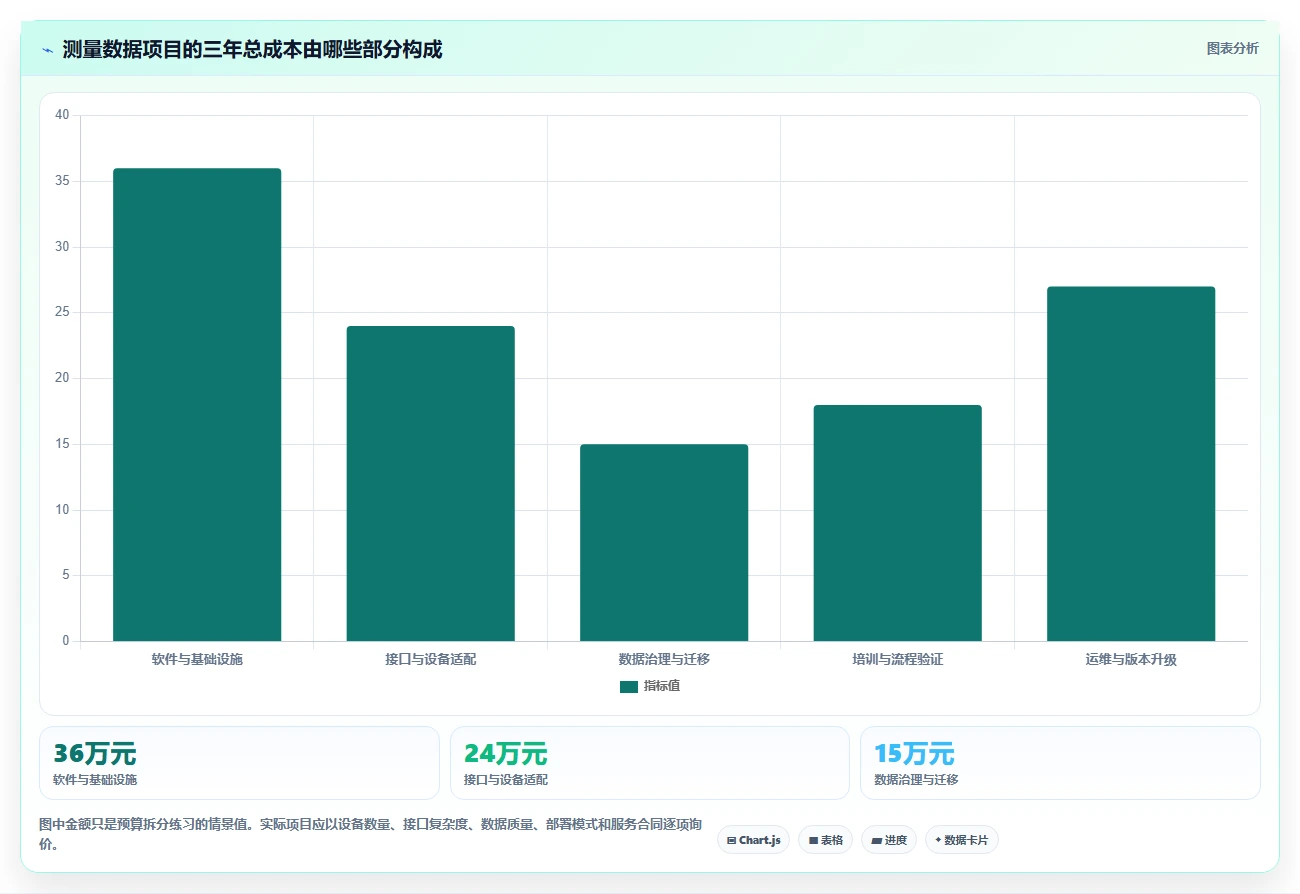Click the 数据治理与迁移 axis label
This screenshot has height=894, width=1300.
pos(664,660)
